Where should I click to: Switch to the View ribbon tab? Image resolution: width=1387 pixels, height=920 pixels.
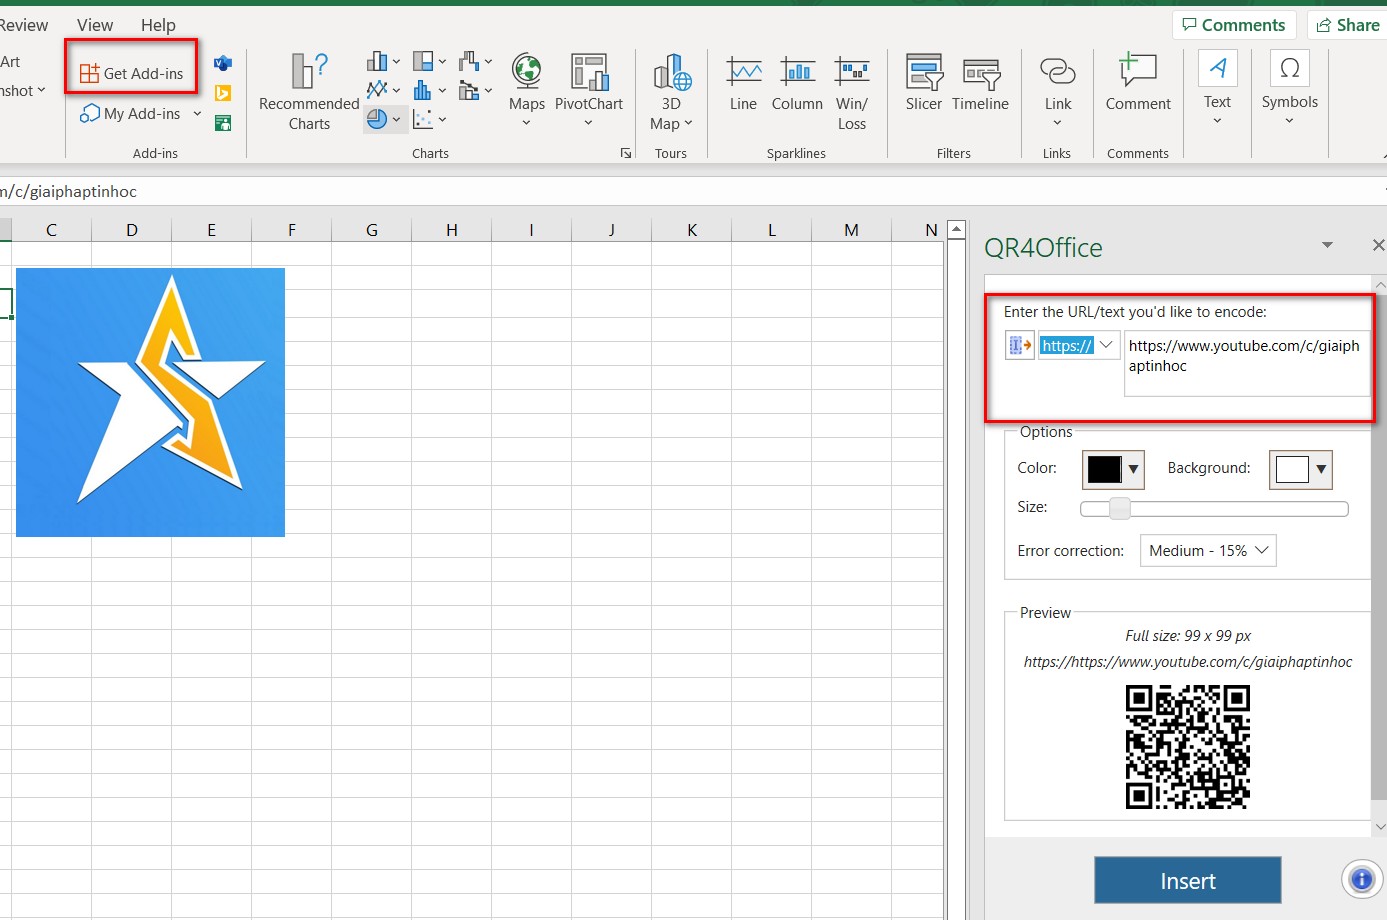pyautogui.click(x=95, y=25)
